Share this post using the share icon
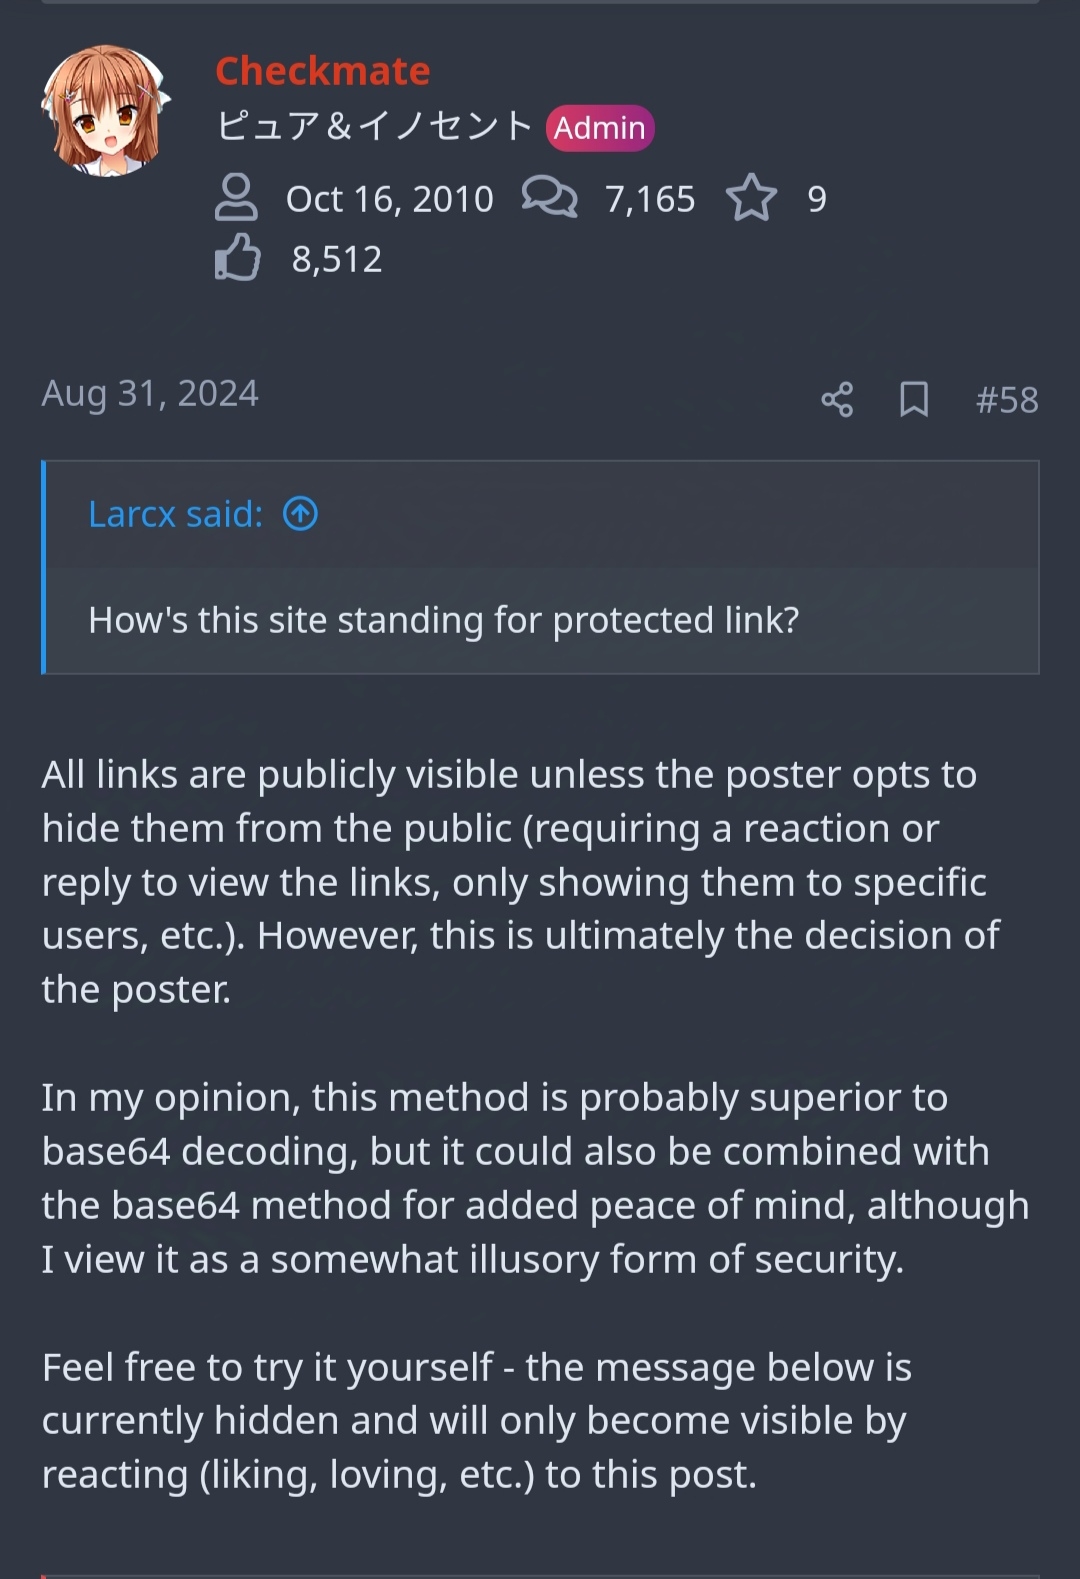The height and width of the screenshot is (1579, 1080). (837, 400)
